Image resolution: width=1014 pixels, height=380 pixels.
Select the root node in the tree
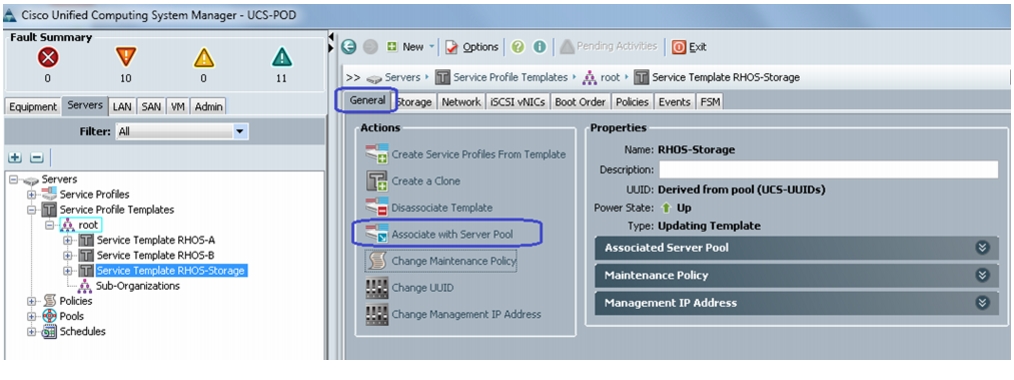(88, 225)
